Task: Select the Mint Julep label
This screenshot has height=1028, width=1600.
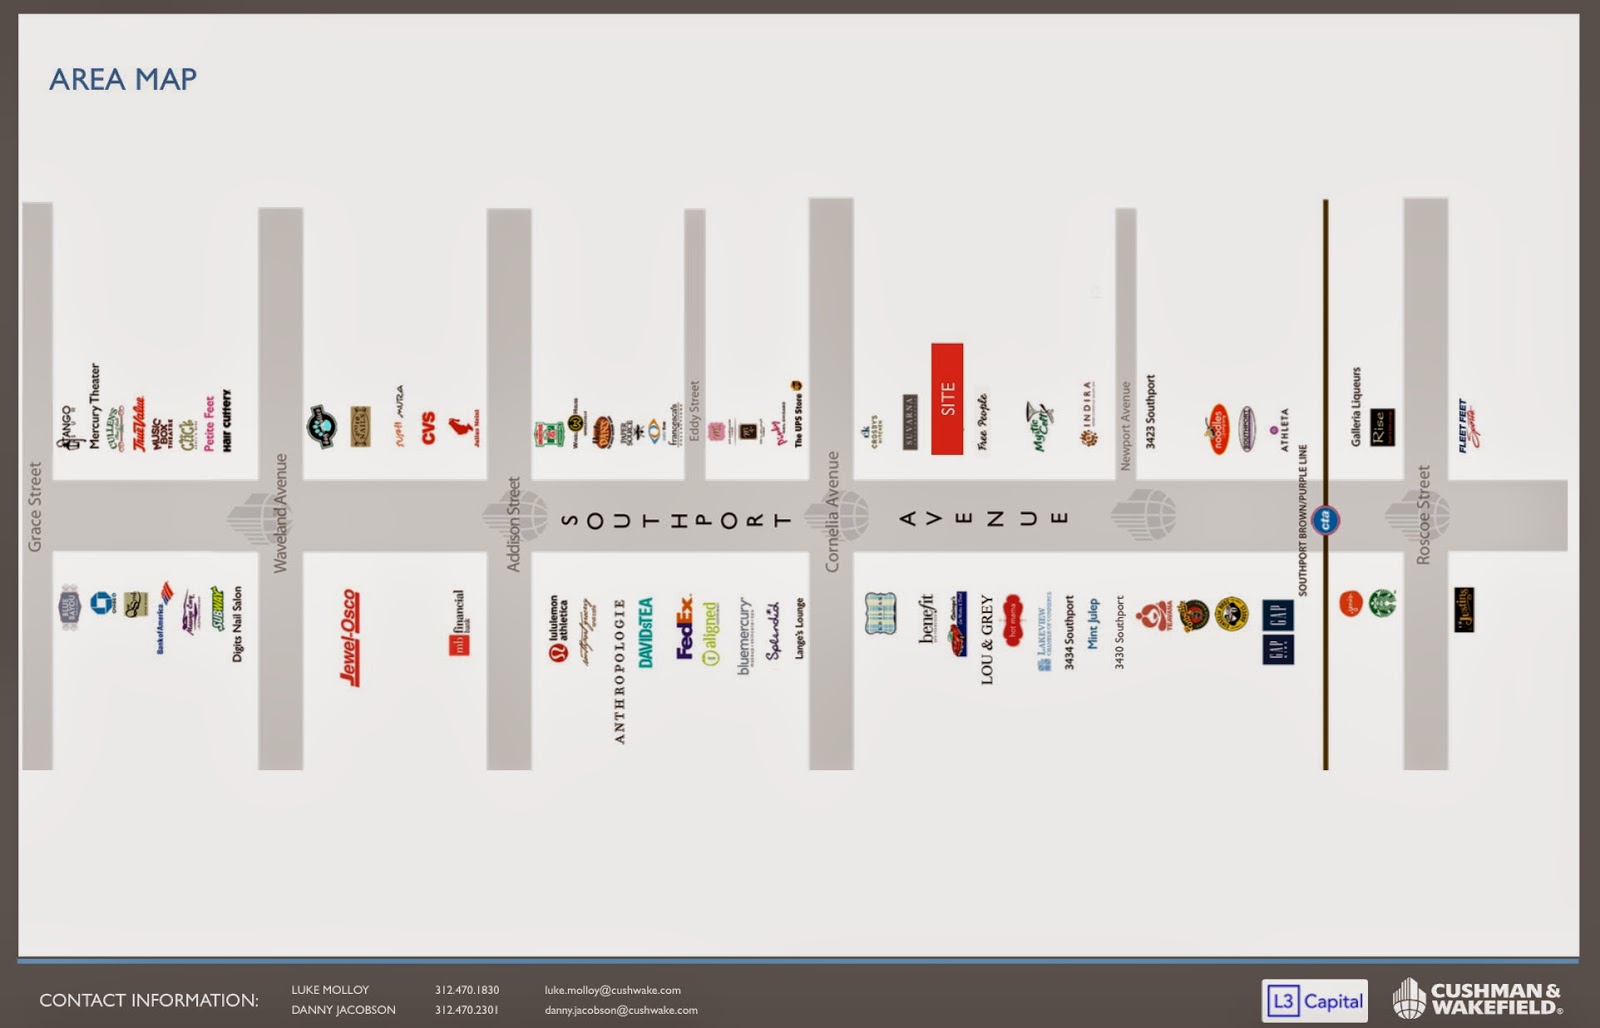Action: pyautogui.click(x=1094, y=624)
